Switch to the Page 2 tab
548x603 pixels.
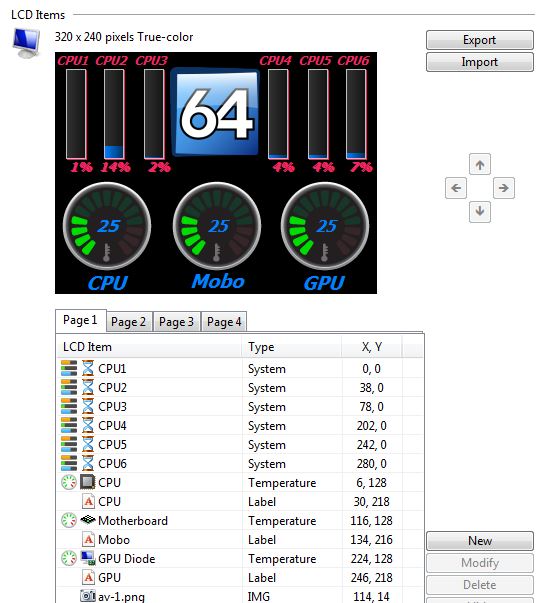[128, 322]
